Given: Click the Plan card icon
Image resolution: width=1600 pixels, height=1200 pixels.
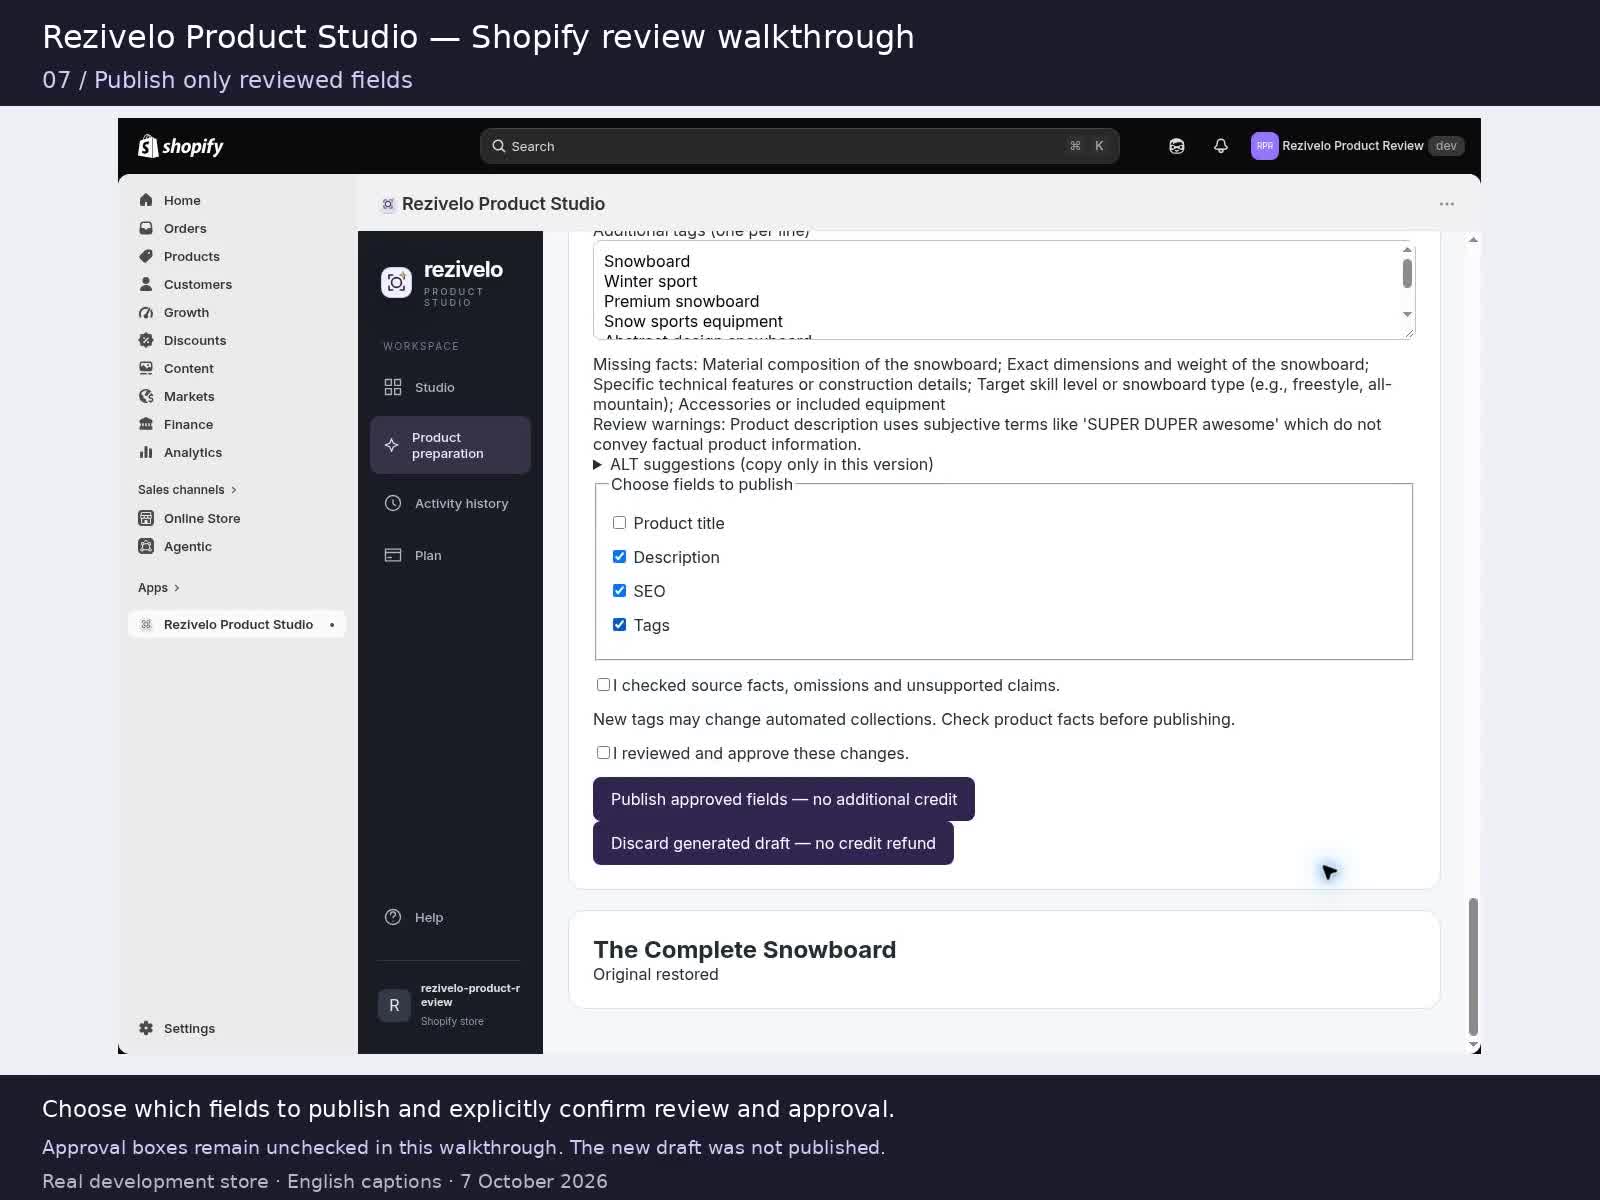Looking at the screenshot, I should pos(393,555).
